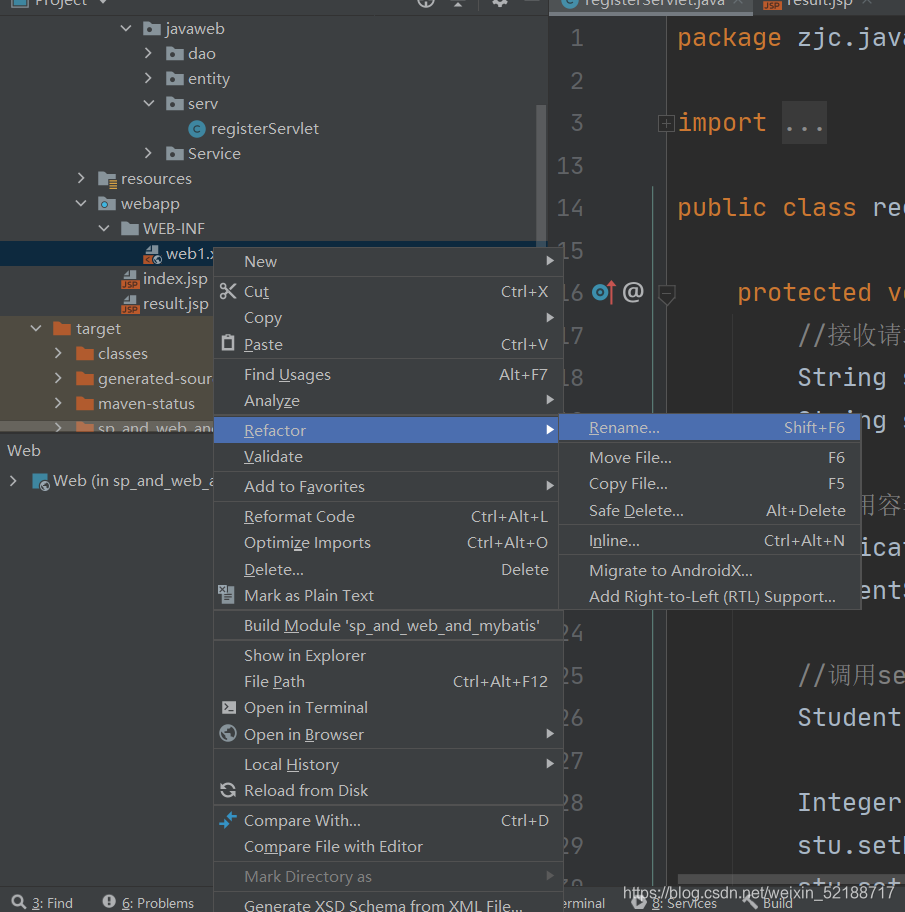Click the Compare With arrows icon
Image resolution: width=905 pixels, height=912 pixels.
coord(228,820)
